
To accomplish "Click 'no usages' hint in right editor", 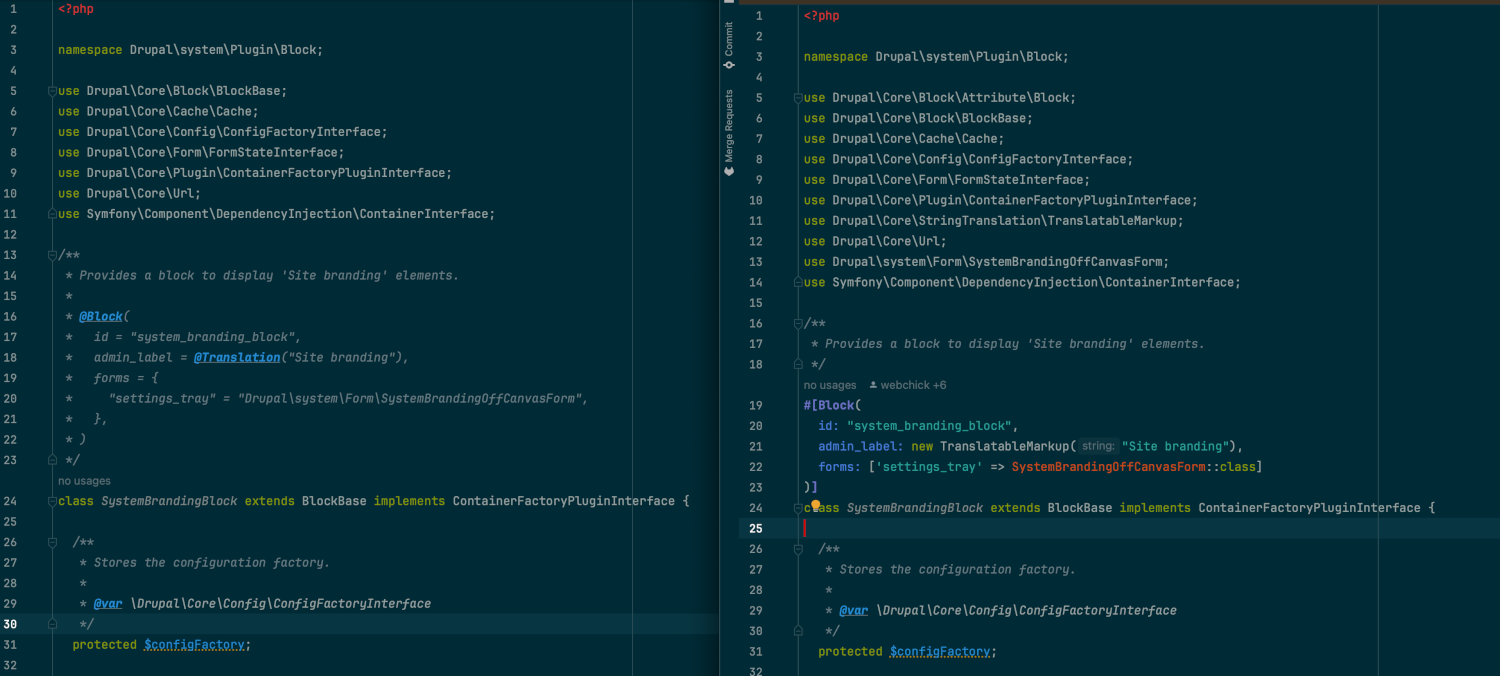I will click(x=830, y=385).
